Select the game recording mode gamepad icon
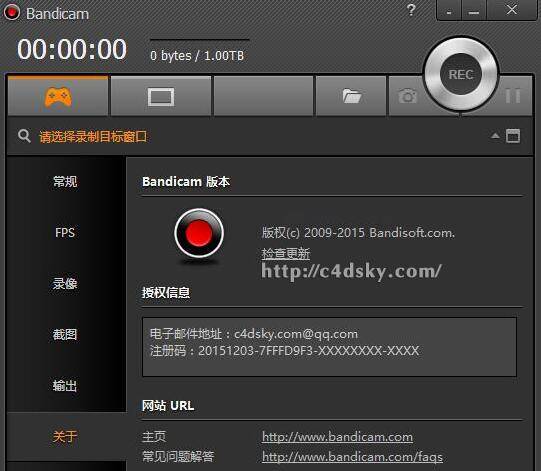Image resolution: width=541 pixels, height=471 pixels. click(58, 96)
